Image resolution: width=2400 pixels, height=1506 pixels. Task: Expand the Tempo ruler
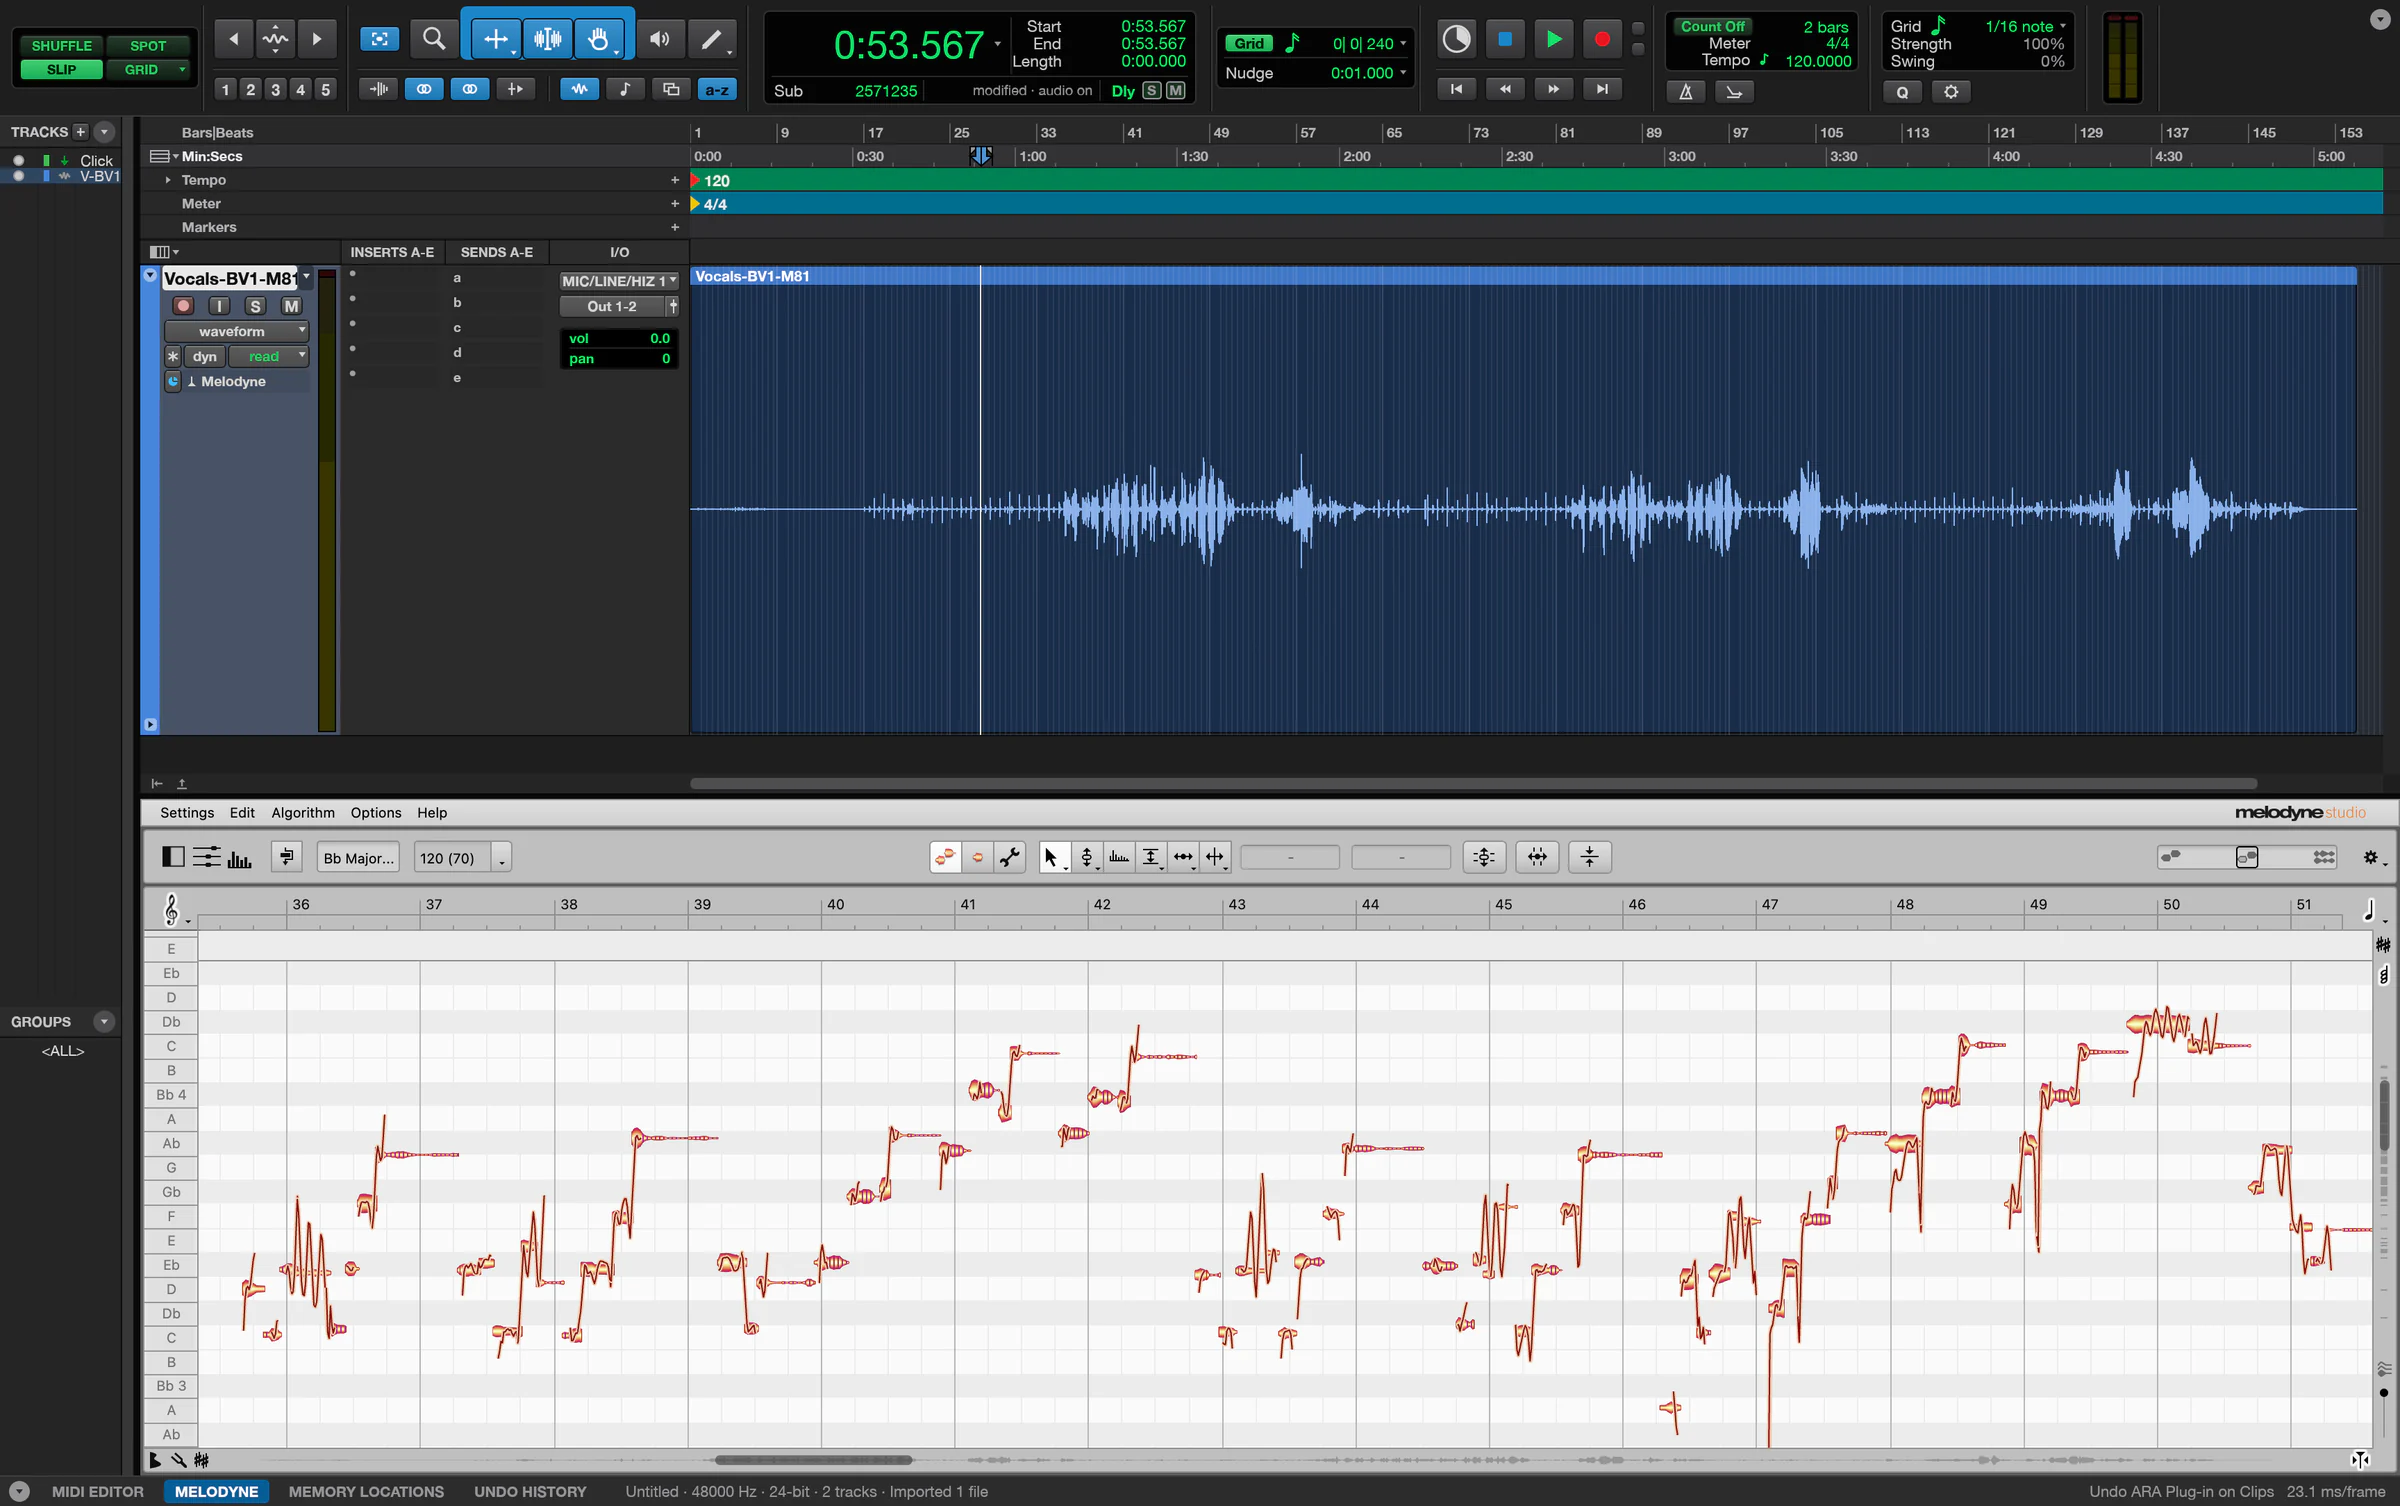(x=168, y=180)
